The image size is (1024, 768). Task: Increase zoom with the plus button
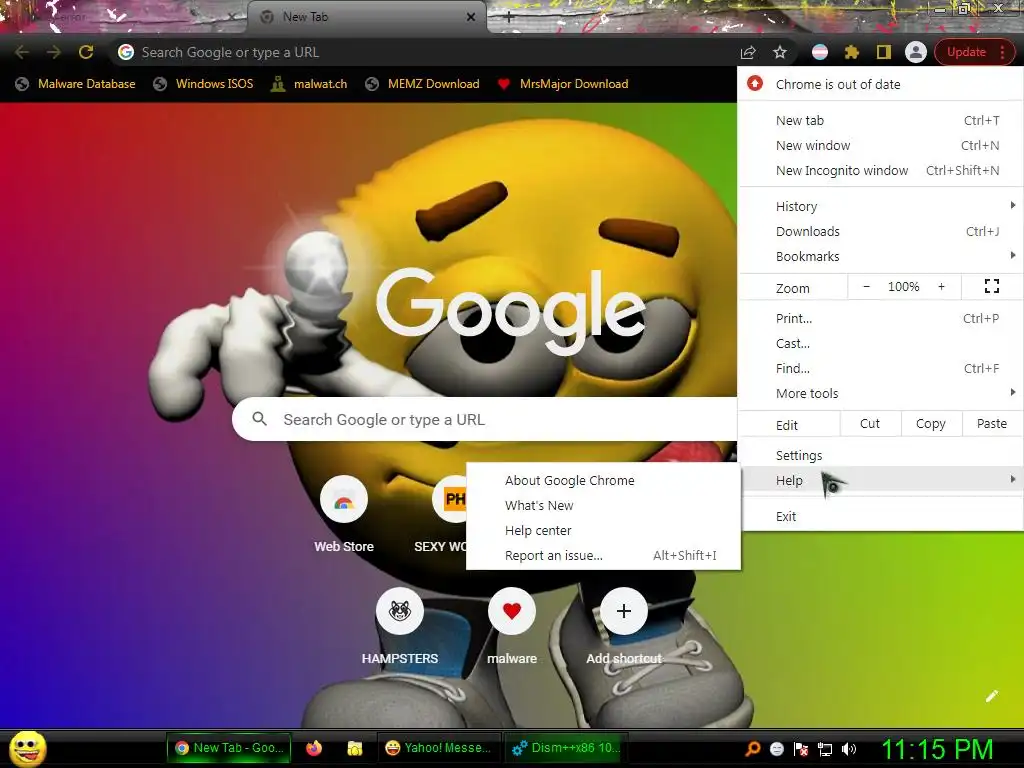click(x=941, y=286)
